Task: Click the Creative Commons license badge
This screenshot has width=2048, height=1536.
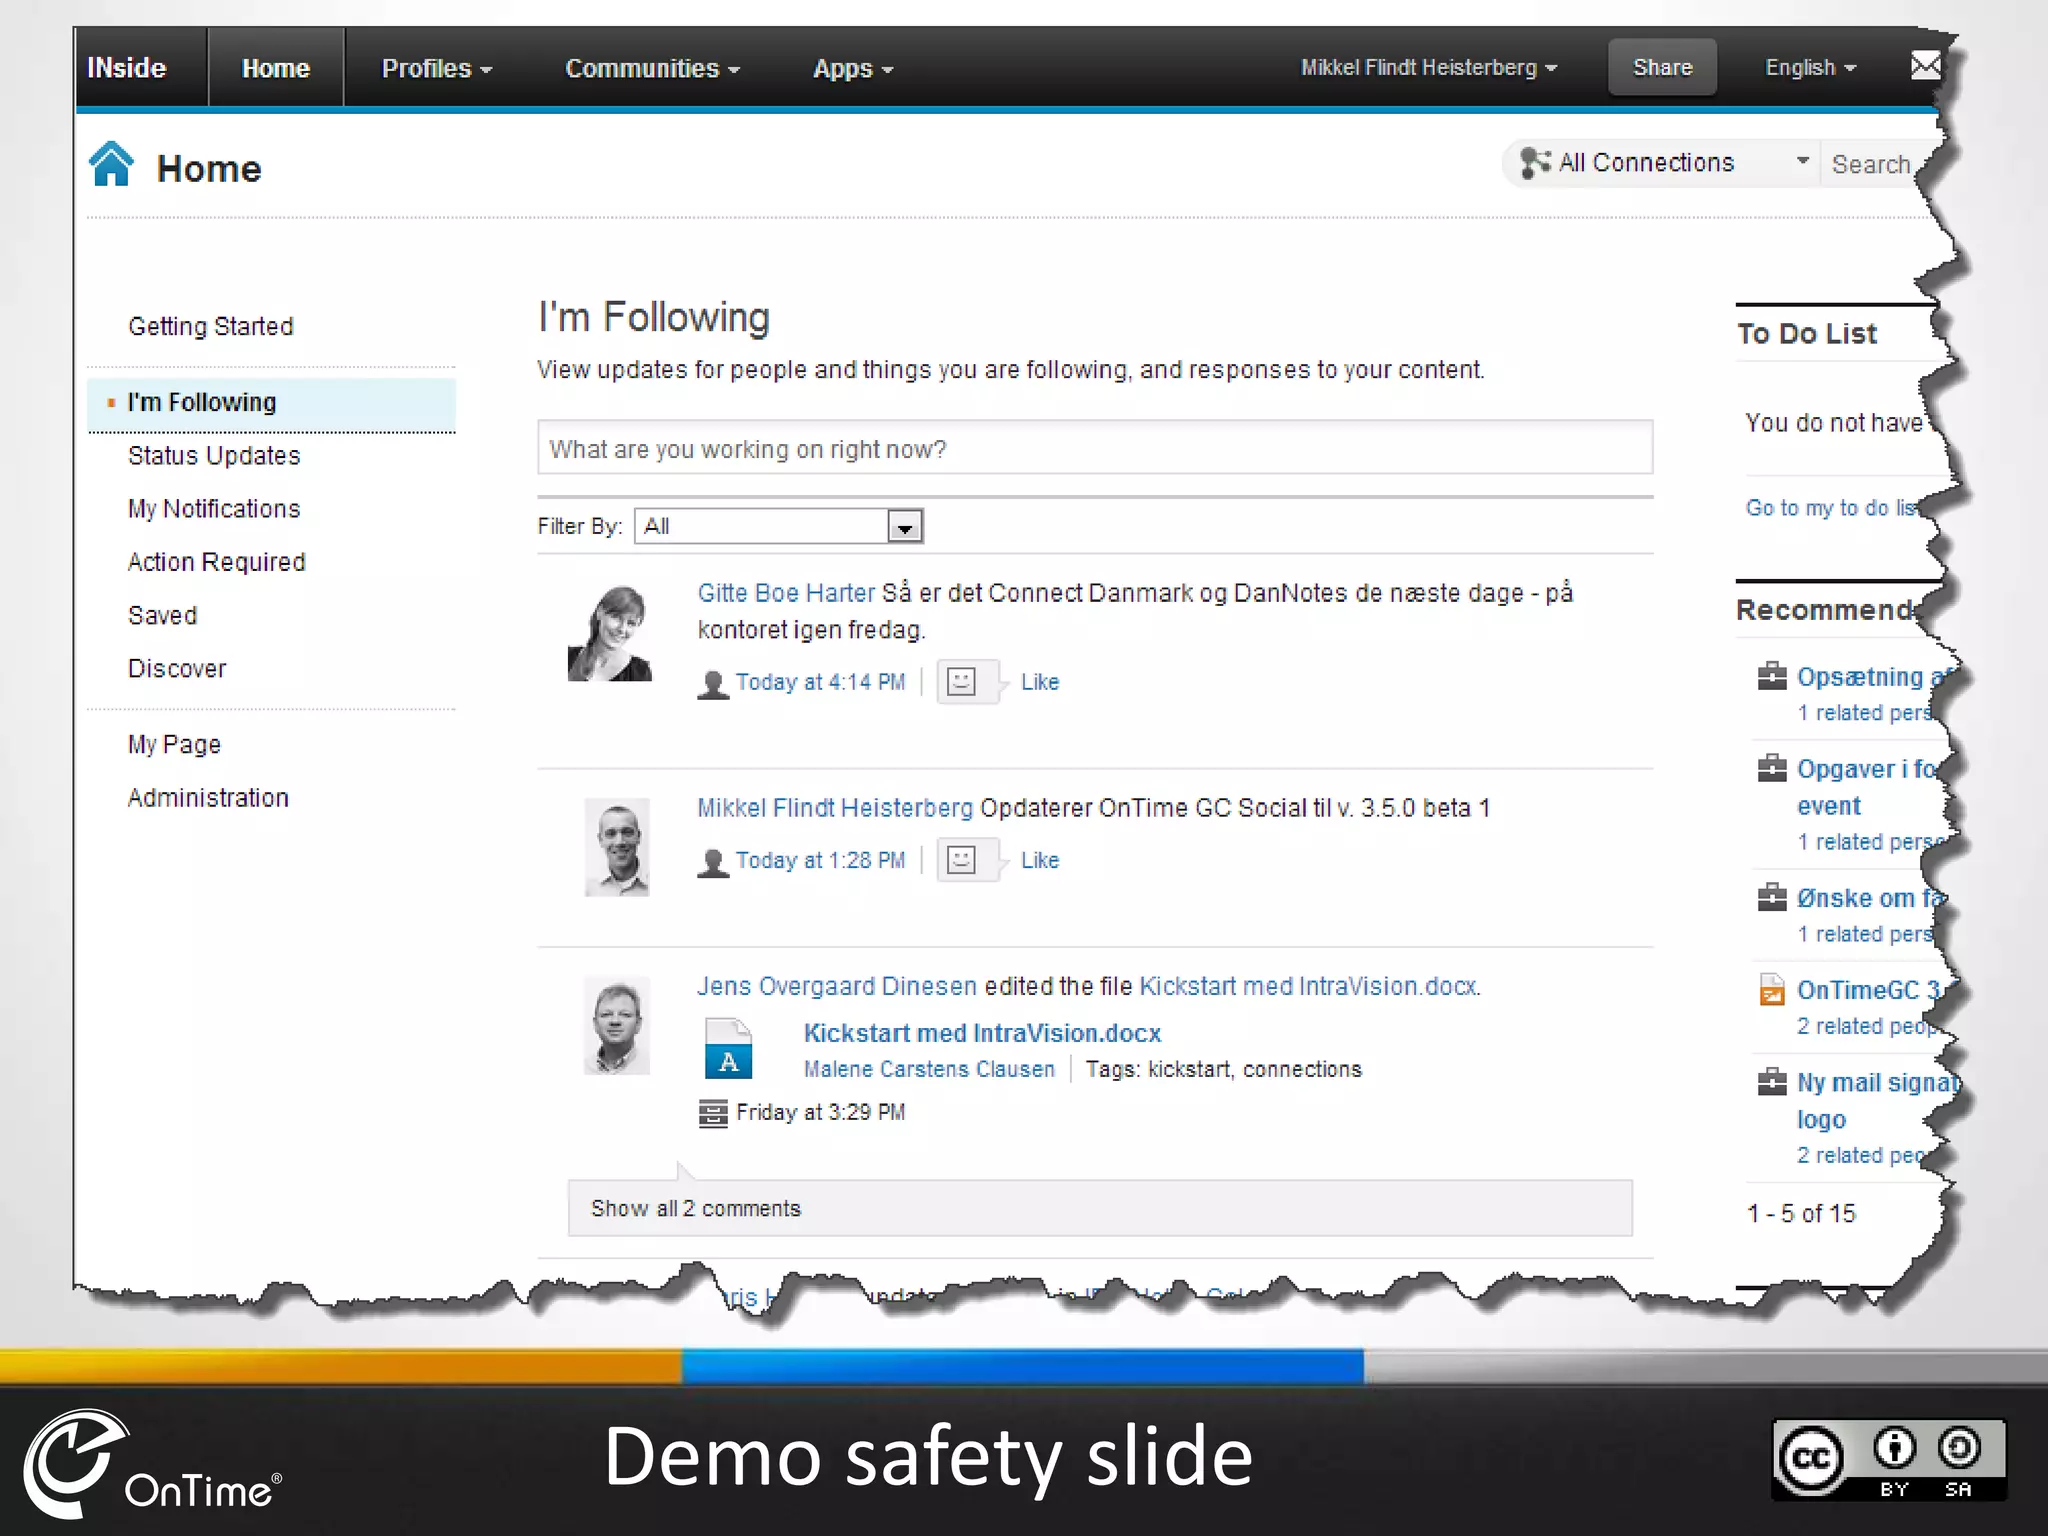Action: pos(1889,1459)
